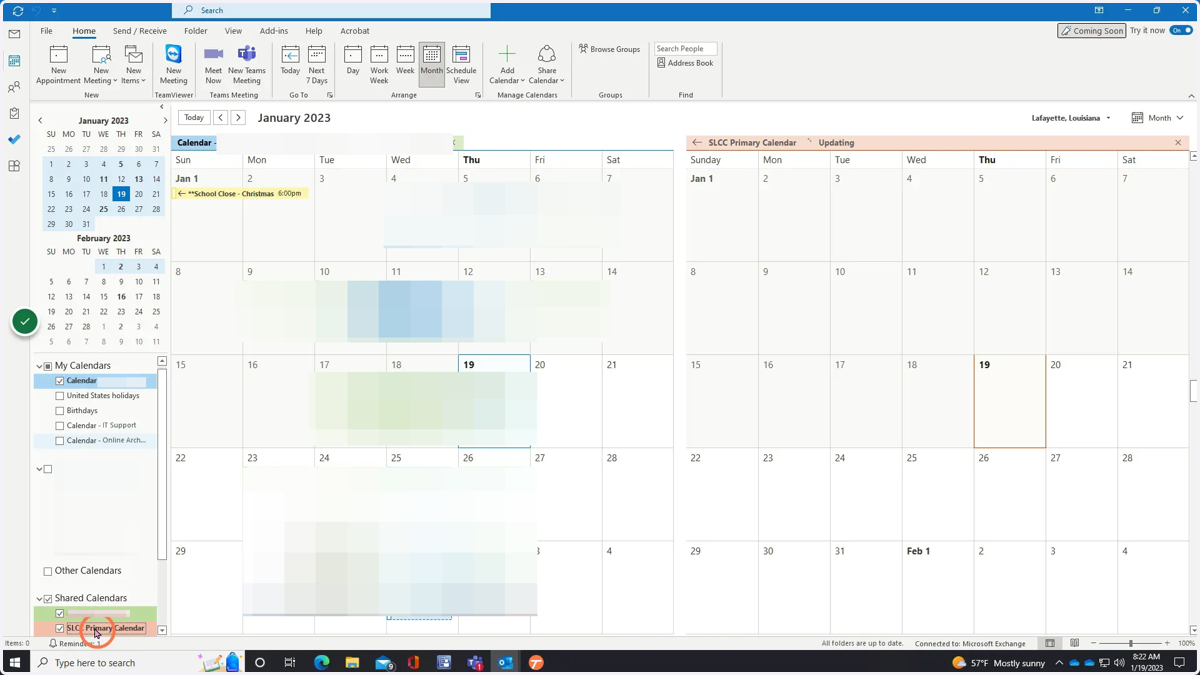Screen dimensions: 1200x675
Task: Open the Send / Receive tab
Action: click(x=140, y=31)
